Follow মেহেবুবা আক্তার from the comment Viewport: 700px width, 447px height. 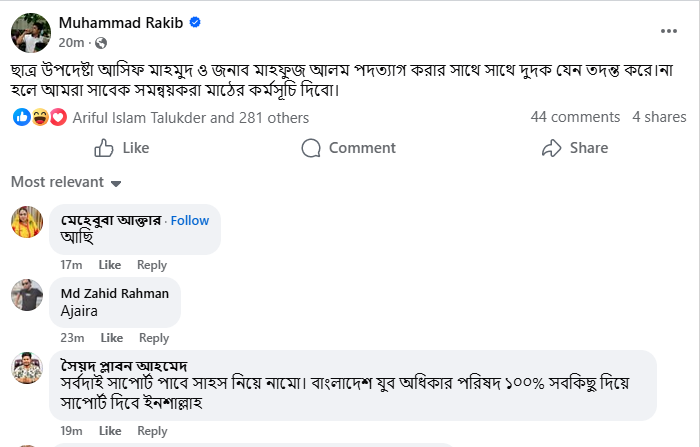pyautogui.click(x=190, y=220)
